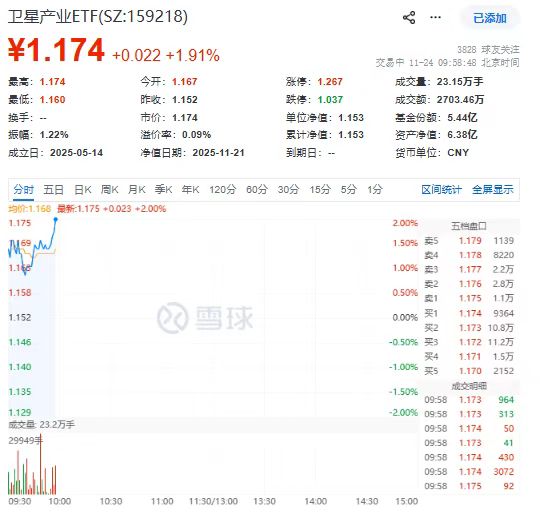Viewport: 540px width, 514px height.
Task: Click the current price ¥1.174
Action: (x=56, y=50)
